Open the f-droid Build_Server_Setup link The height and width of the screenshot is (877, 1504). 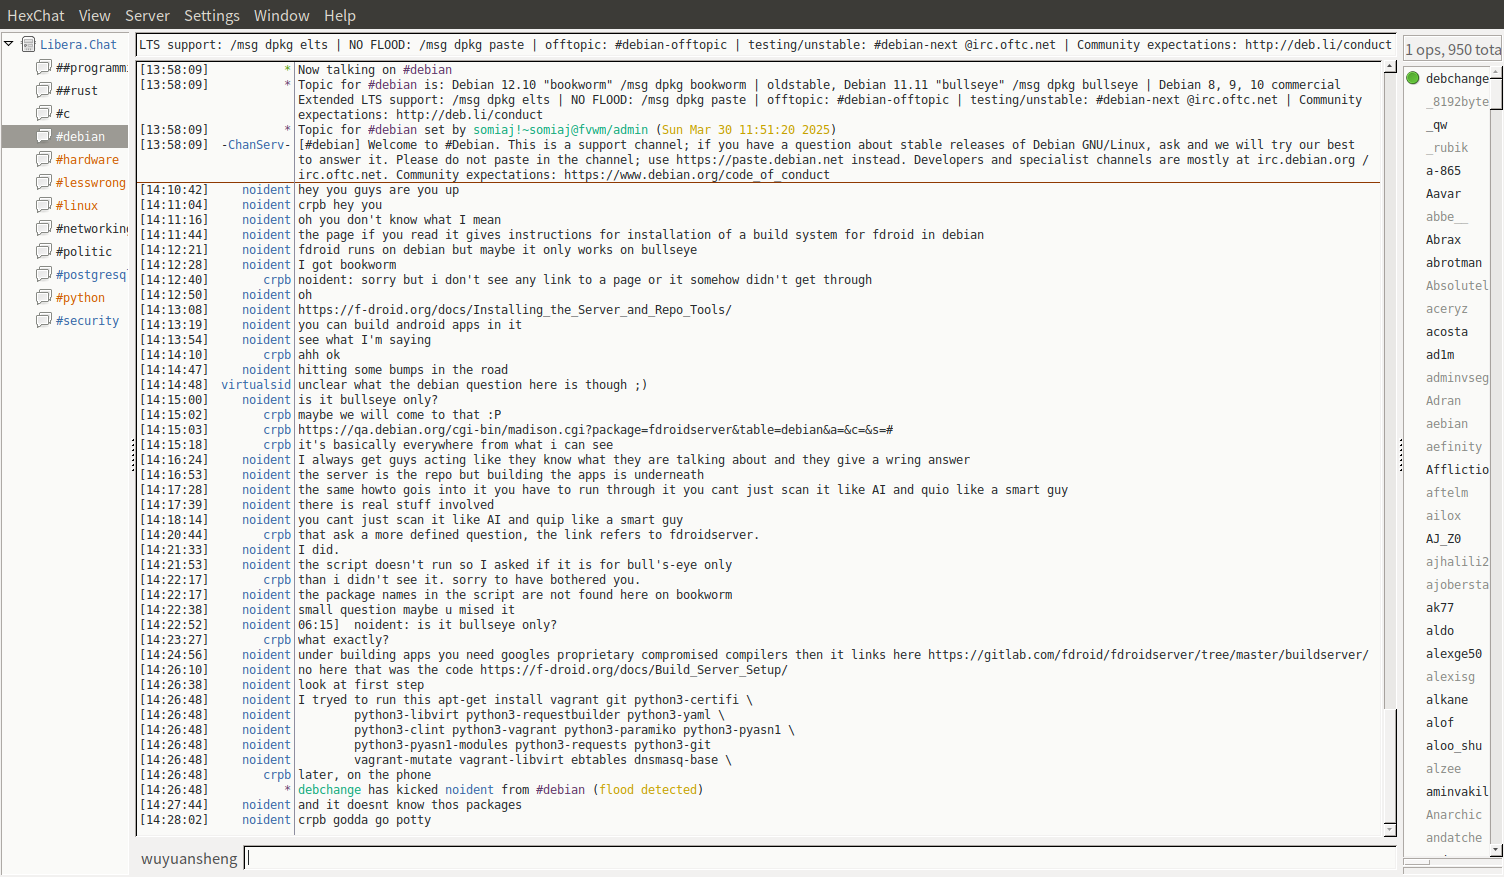tap(634, 670)
